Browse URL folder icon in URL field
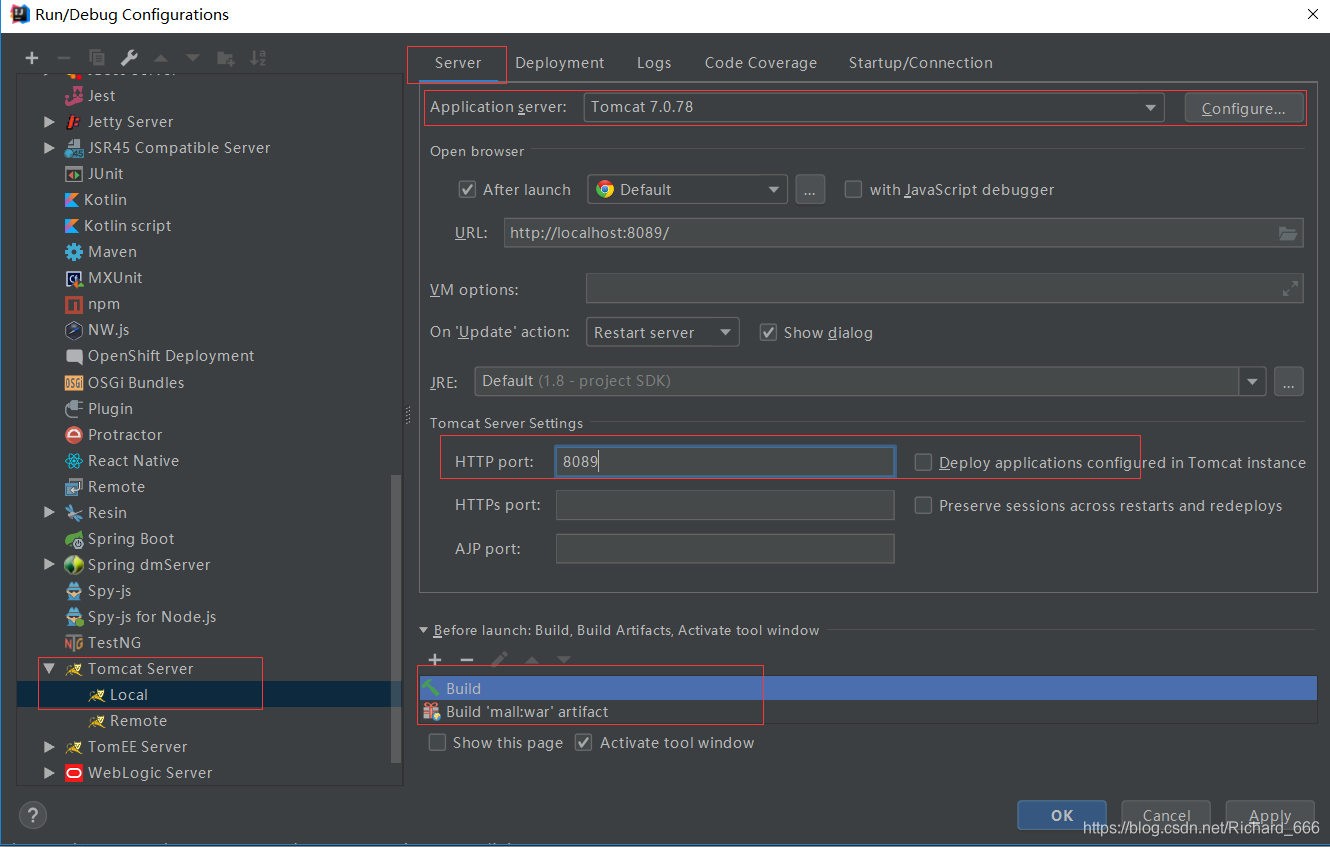The image size is (1330, 847). click(x=1289, y=233)
